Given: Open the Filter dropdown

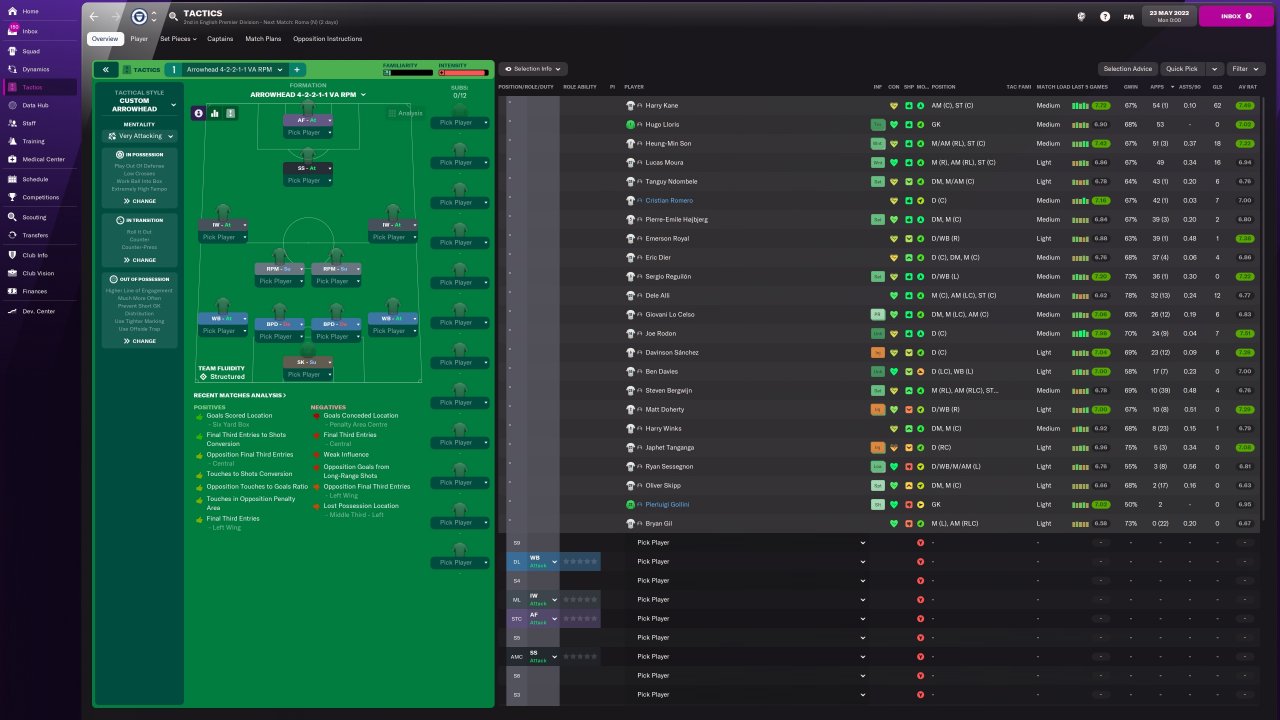Looking at the screenshot, I should (x=1246, y=69).
